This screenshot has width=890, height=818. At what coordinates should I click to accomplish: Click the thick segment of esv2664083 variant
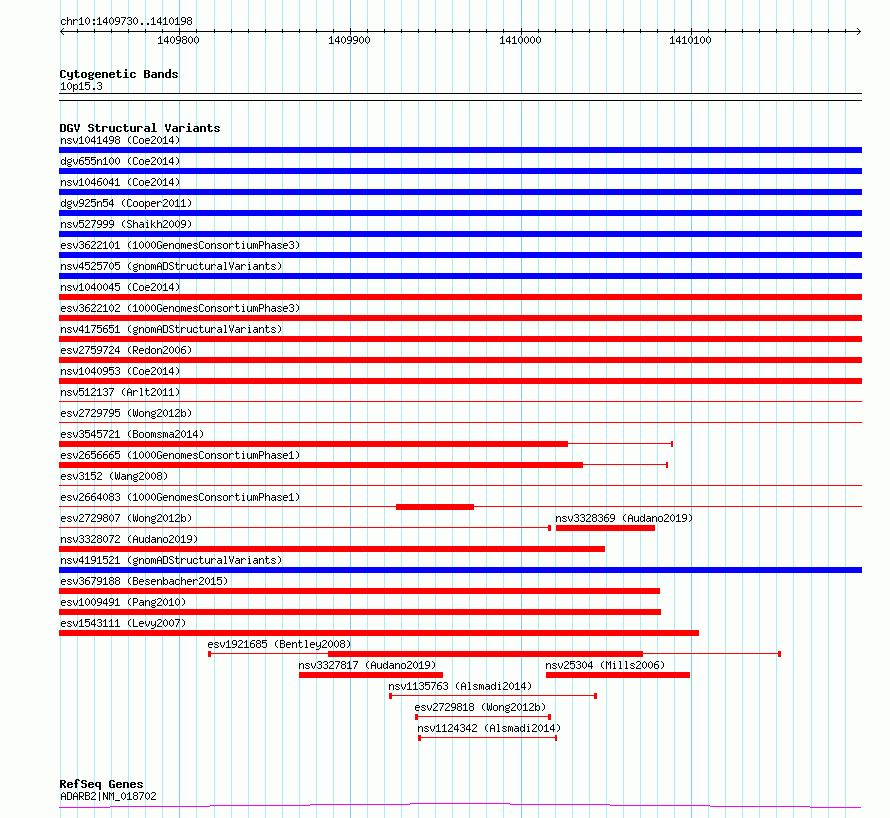click(435, 507)
